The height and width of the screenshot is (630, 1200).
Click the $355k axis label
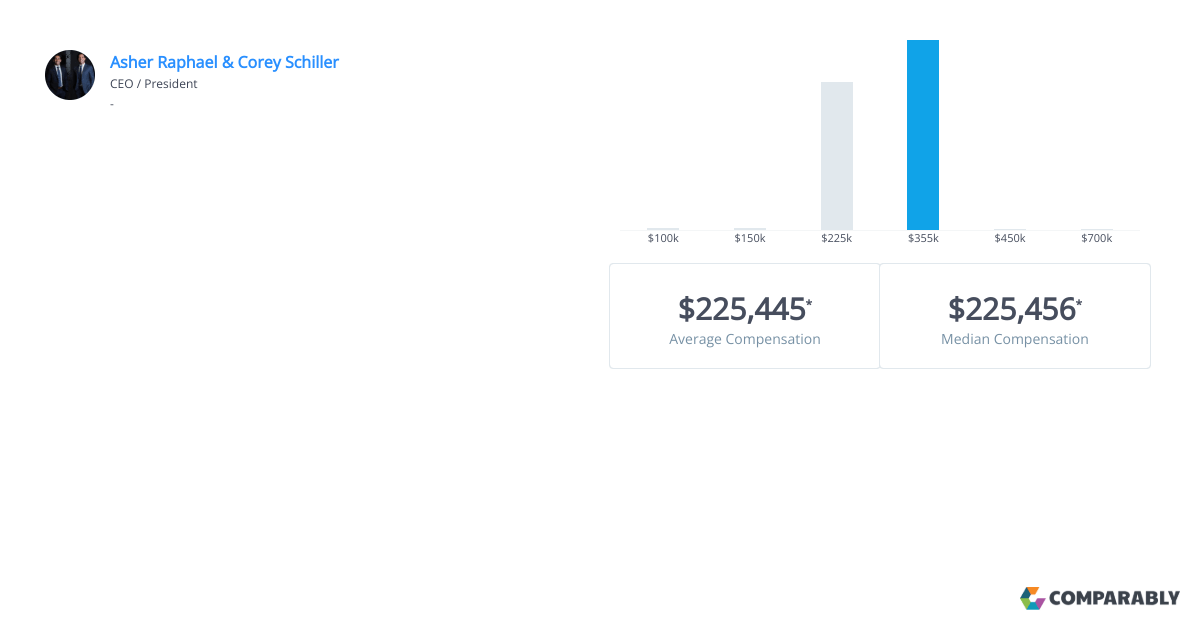[923, 238]
